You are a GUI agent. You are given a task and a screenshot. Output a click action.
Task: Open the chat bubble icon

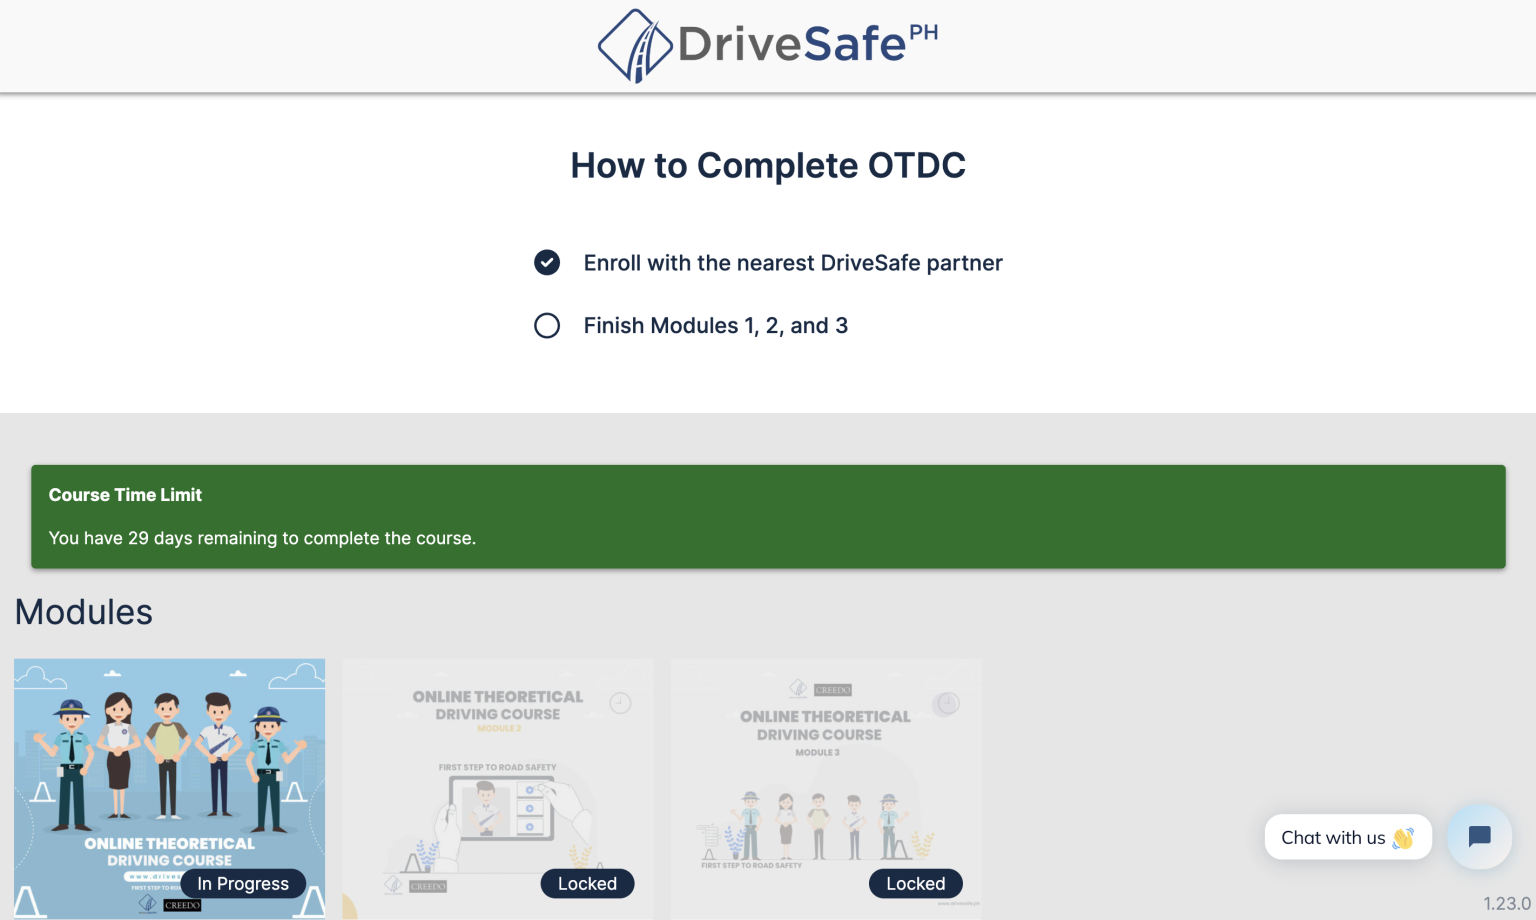(1479, 837)
